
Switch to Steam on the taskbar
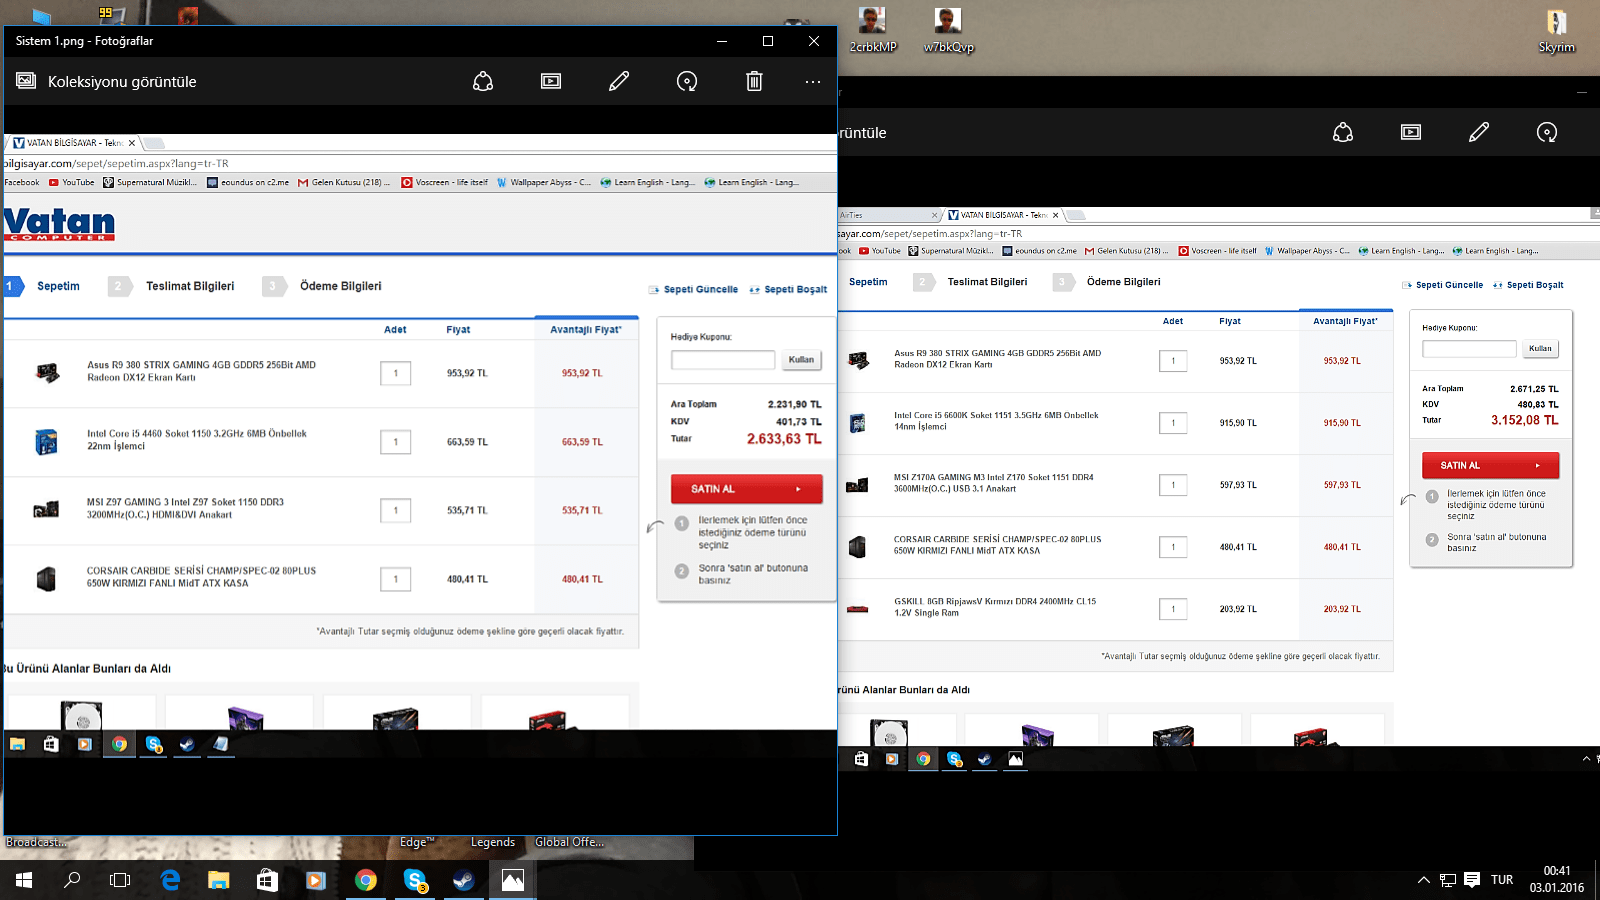tap(463, 880)
